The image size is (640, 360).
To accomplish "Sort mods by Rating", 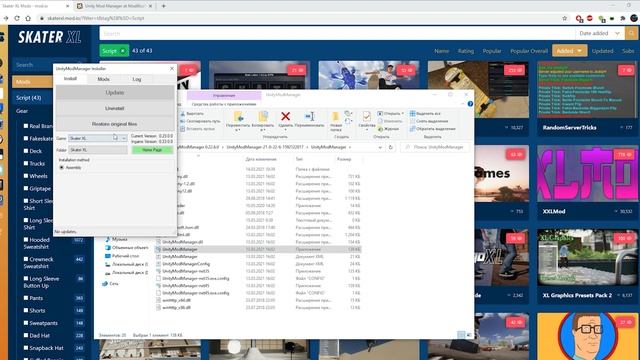I will point(466,51).
